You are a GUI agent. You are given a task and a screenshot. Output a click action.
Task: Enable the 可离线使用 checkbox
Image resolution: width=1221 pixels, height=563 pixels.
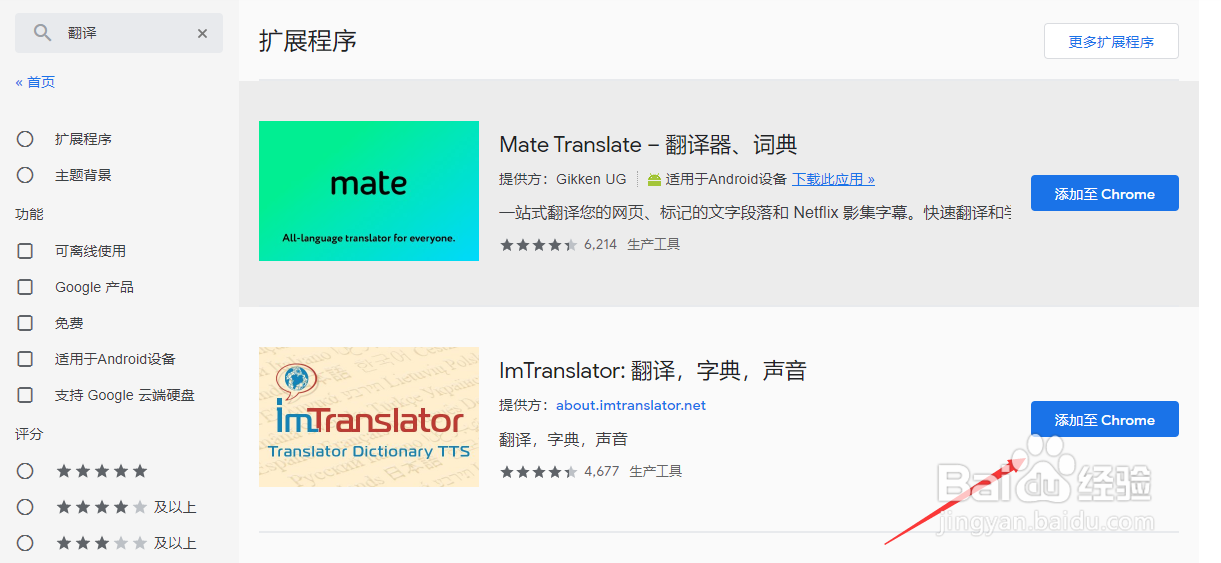[x=25, y=251]
